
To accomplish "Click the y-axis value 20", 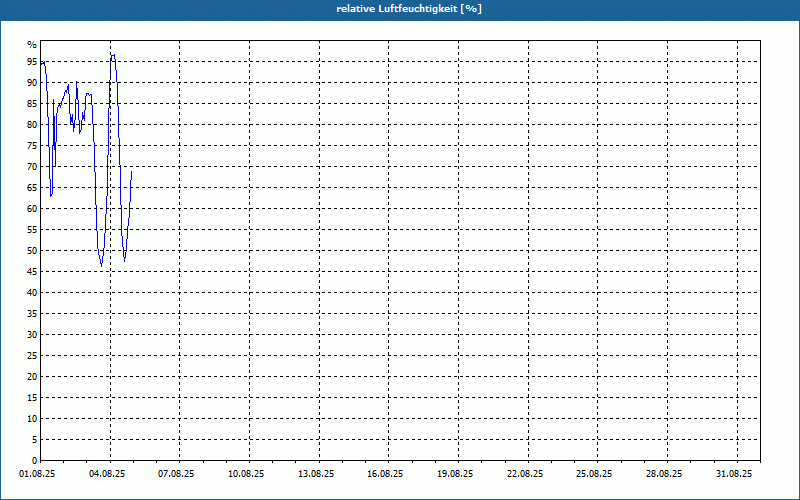I will coord(32,377).
